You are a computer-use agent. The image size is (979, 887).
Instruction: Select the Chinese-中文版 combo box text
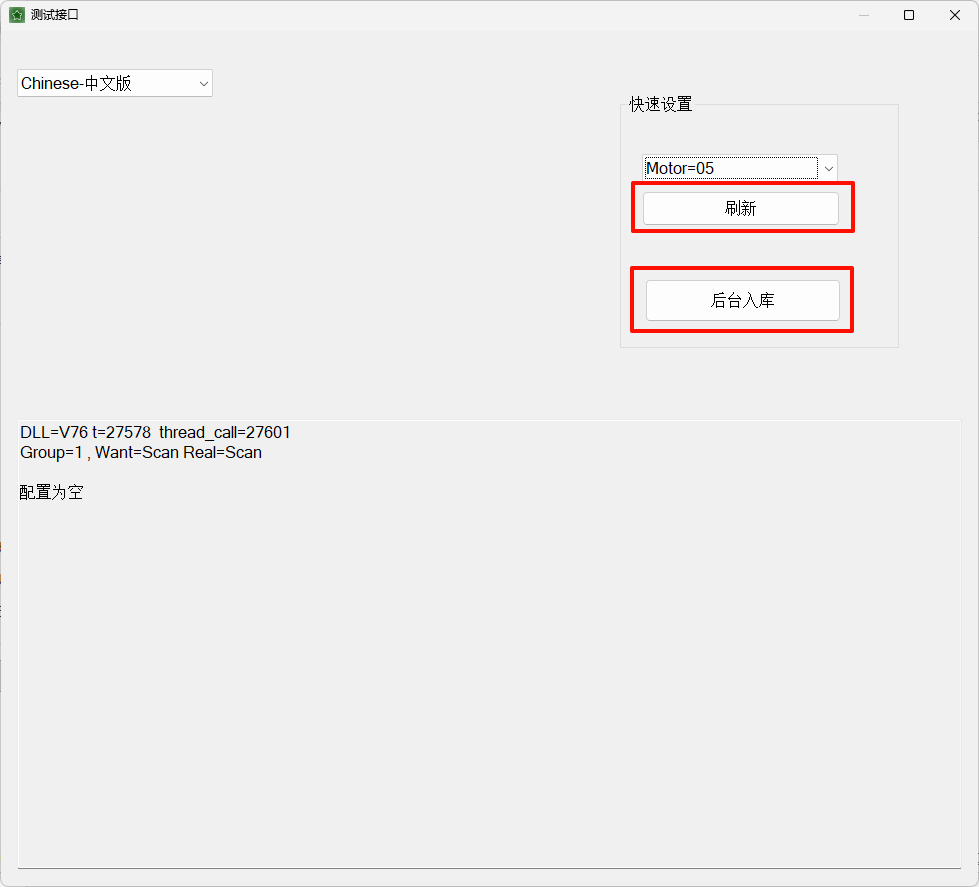[76, 83]
